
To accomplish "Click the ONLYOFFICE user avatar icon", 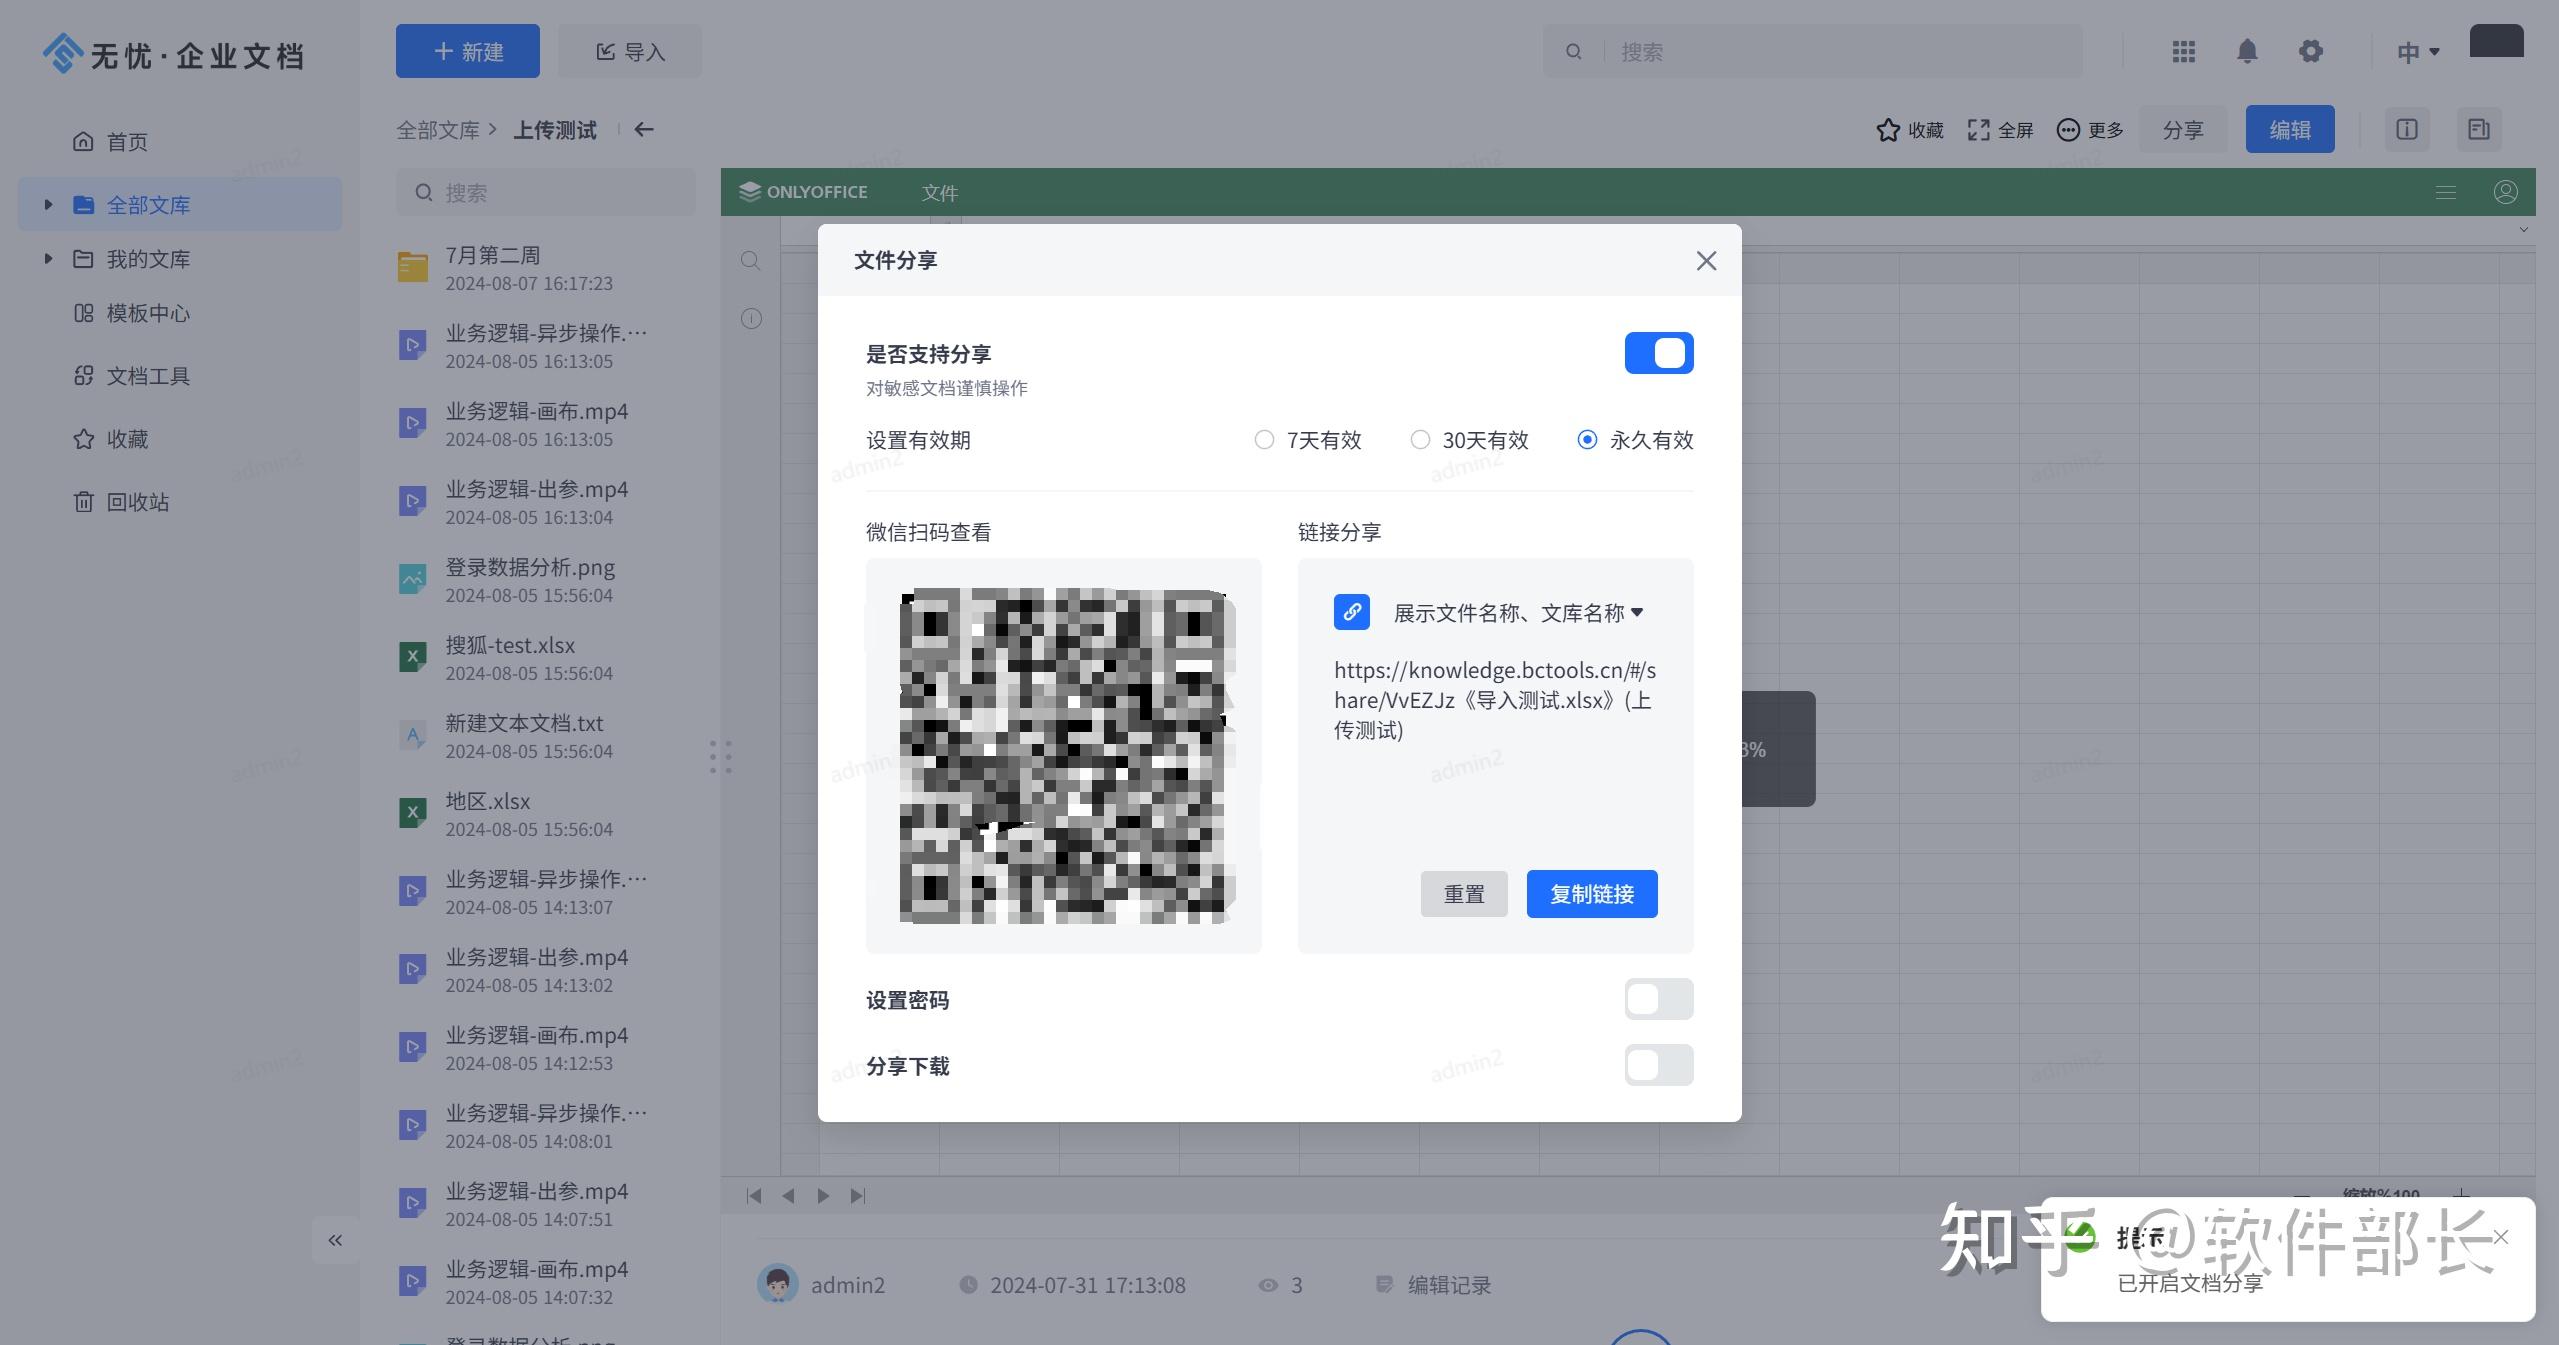I will [x=2505, y=192].
